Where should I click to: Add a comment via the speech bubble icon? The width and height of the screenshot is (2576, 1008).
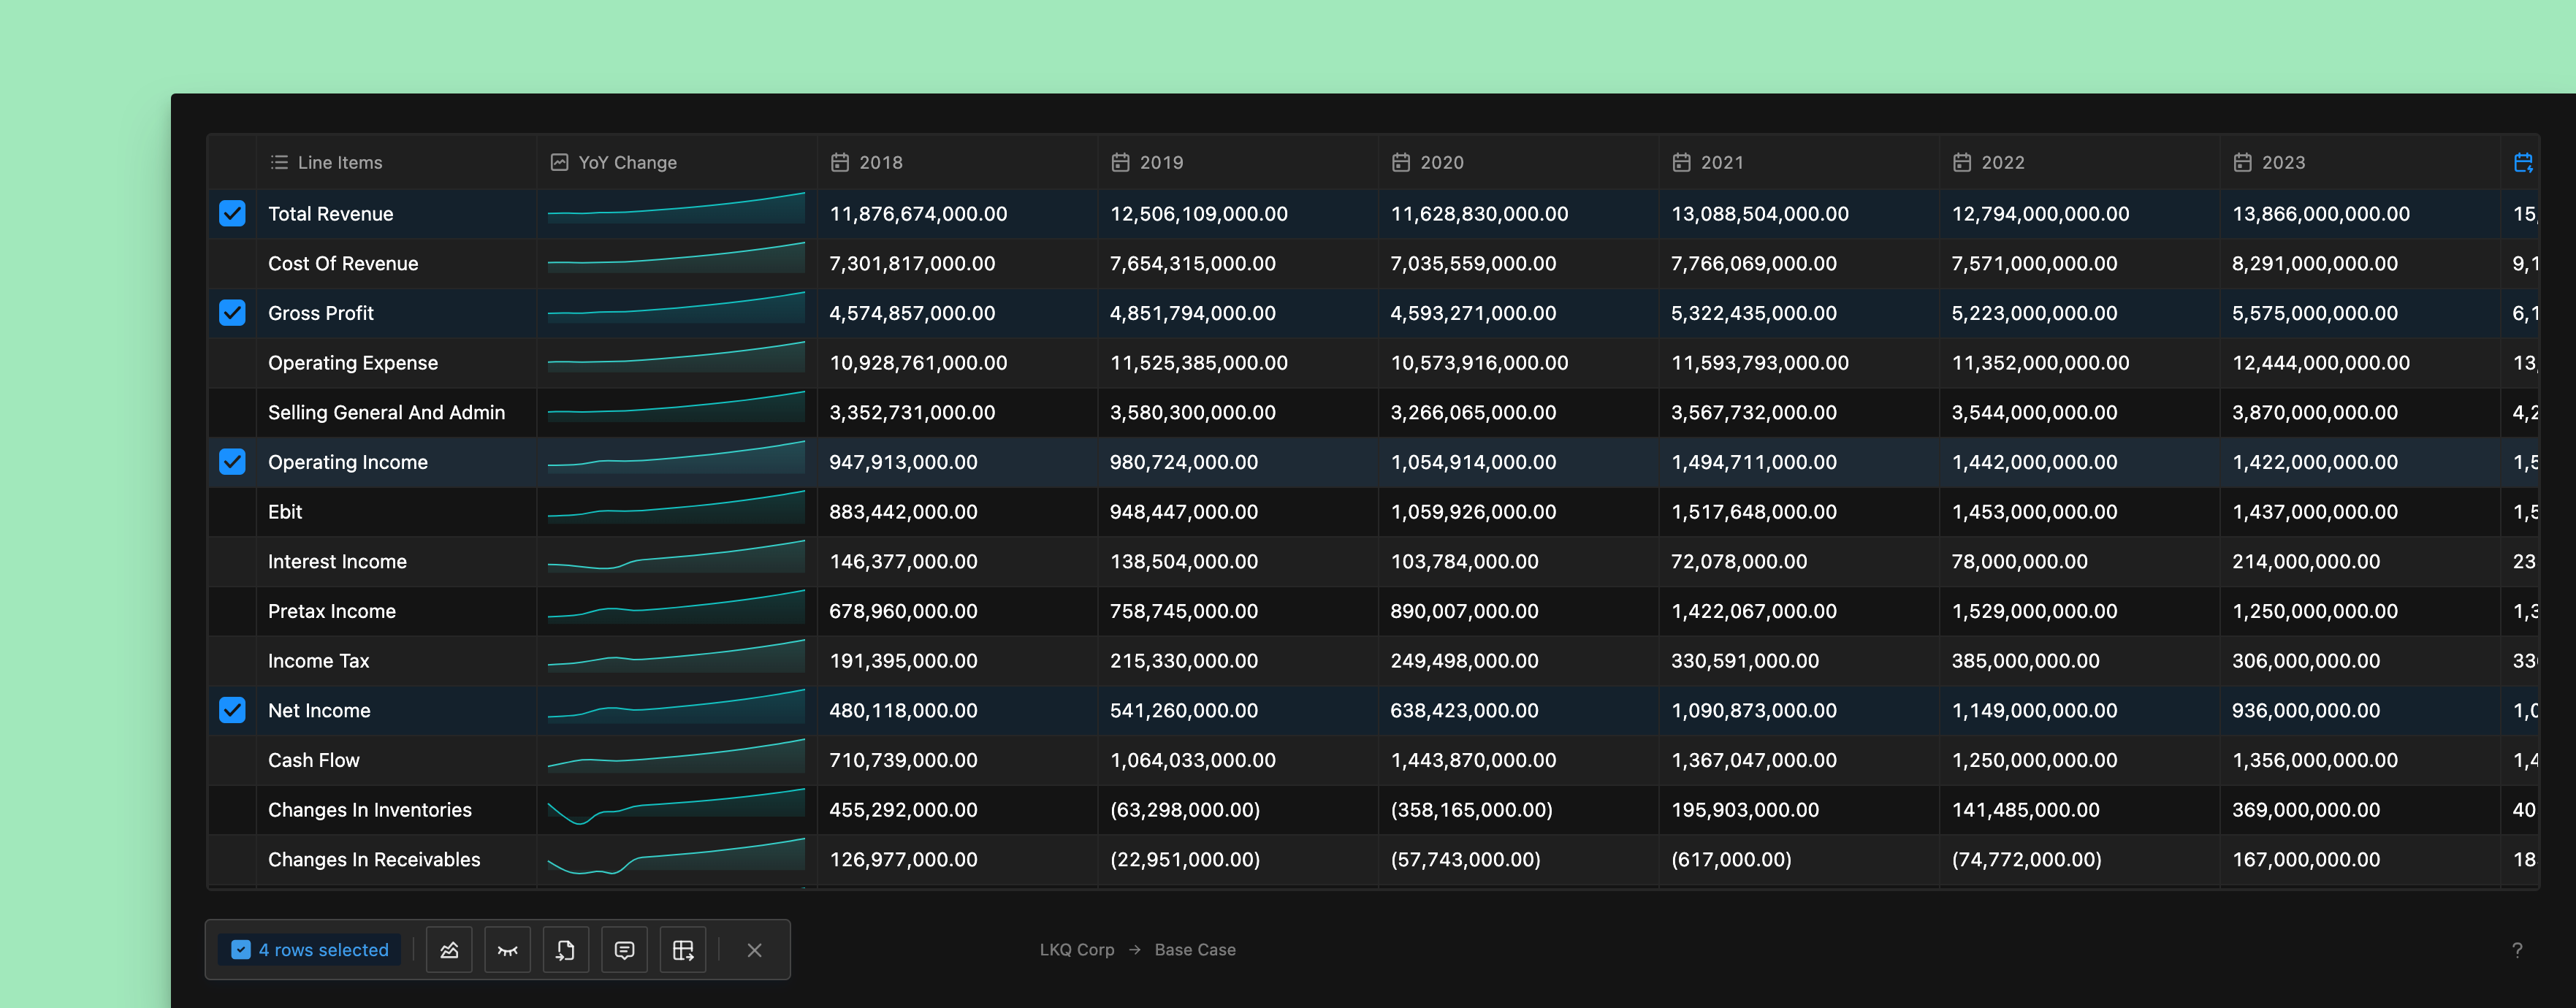pyautogui.click(x=623, y=949)
